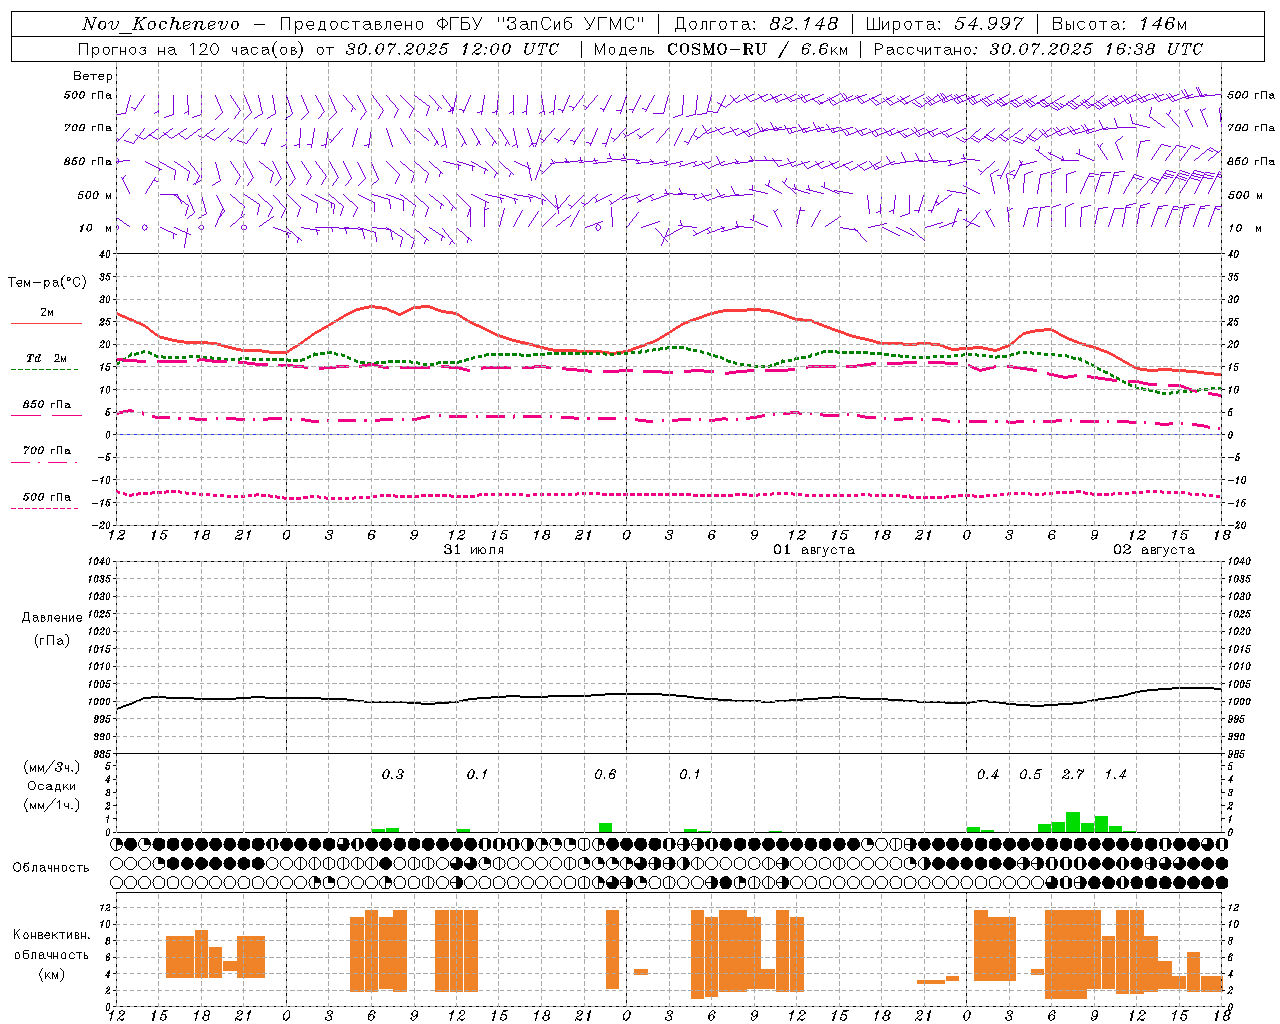The image size is (1280, 1024).
Task: Click the "(мм/1ч.)" hourly unit label
Action: [x=52, y=805]
